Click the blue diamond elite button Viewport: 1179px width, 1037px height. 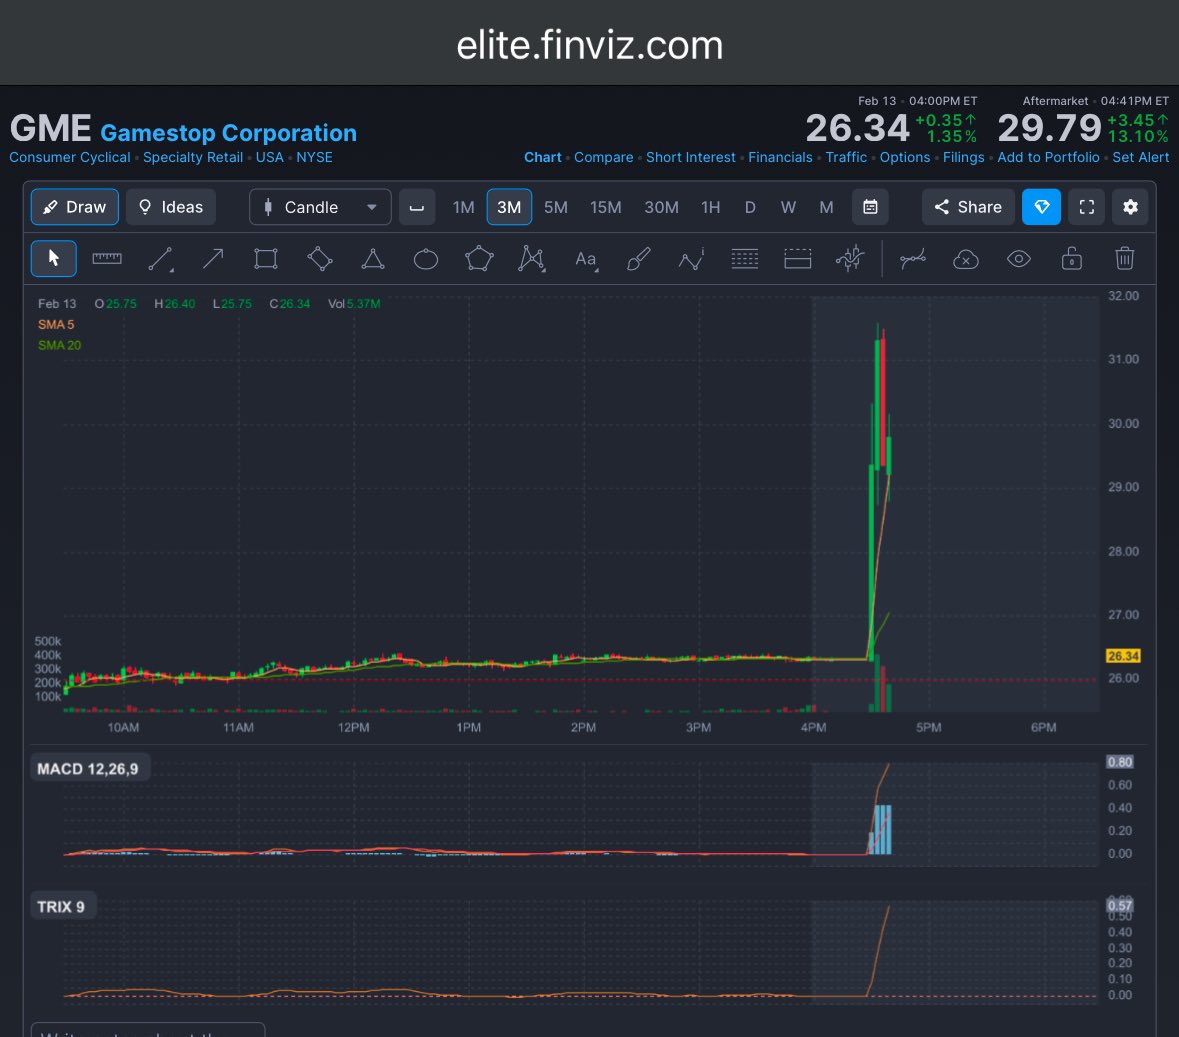coord(1041,207)
